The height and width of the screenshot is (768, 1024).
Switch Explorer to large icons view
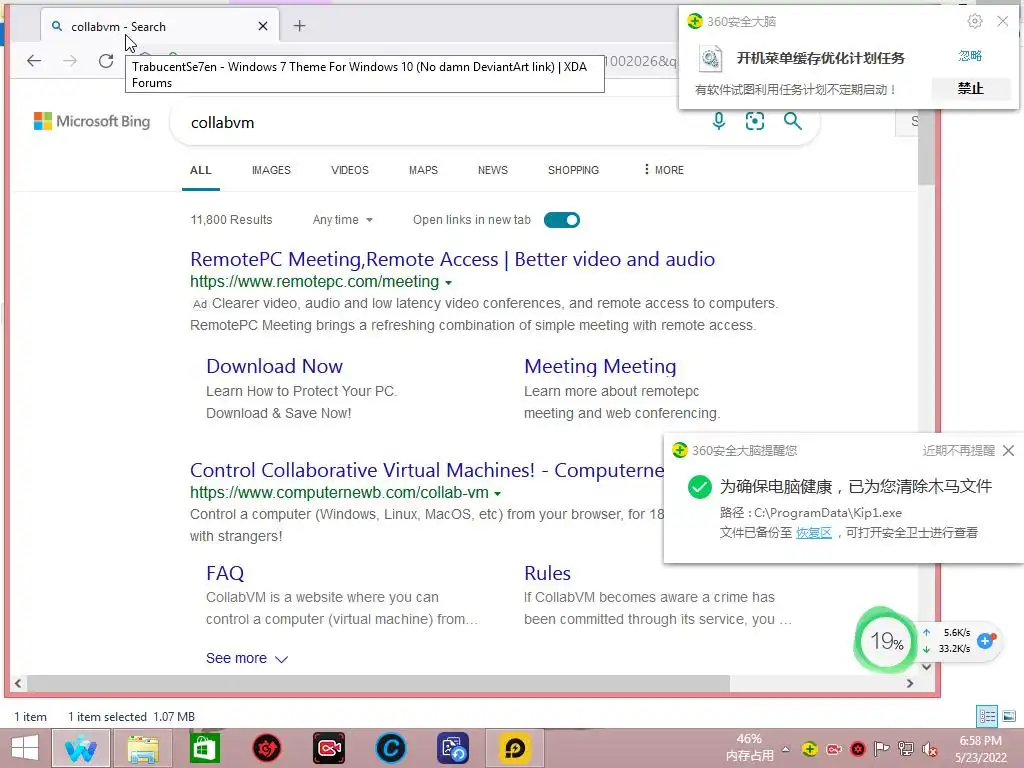tap(1009, 716)
